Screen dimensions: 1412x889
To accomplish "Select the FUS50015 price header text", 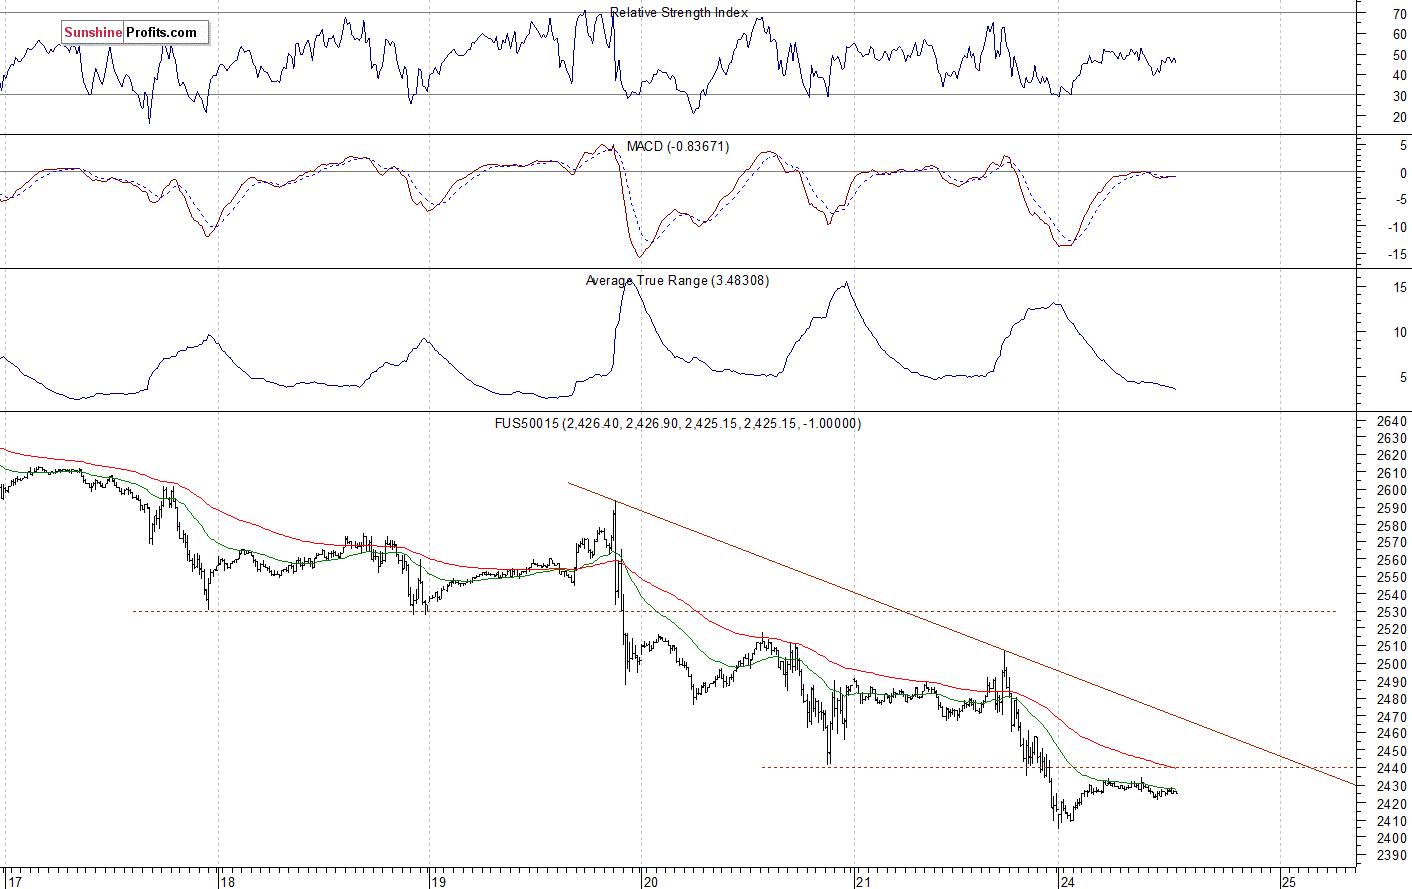I will (678, 424).
